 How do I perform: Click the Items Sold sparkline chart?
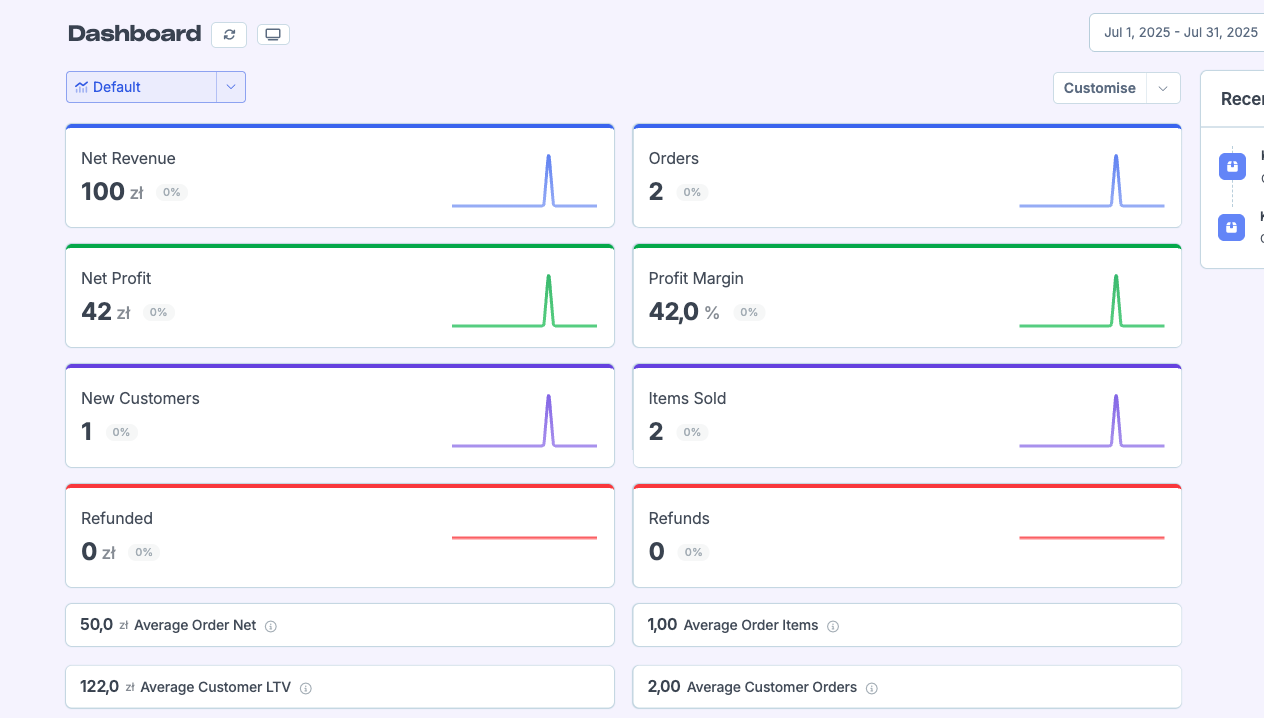(1092, 420)
